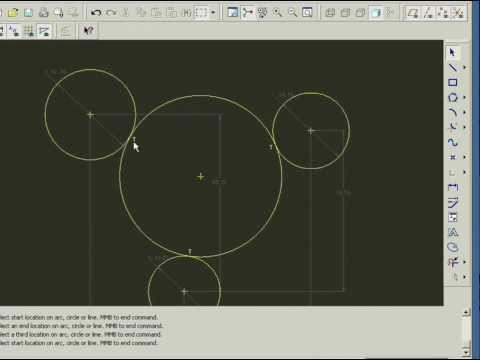The width and height of the screenshot is (480, 360).
Task: Click the message area scroll down arrow
Action: tap(466, 352)
